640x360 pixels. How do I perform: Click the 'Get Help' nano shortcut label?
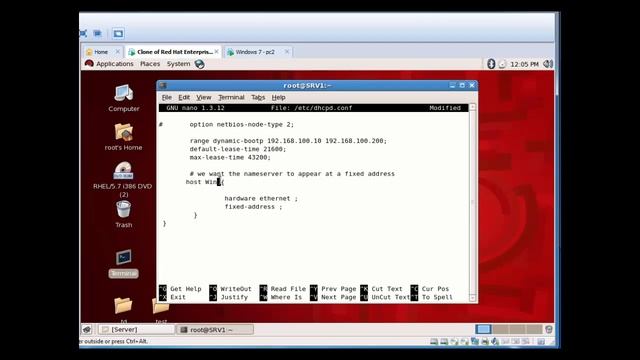tap(186, 289)
